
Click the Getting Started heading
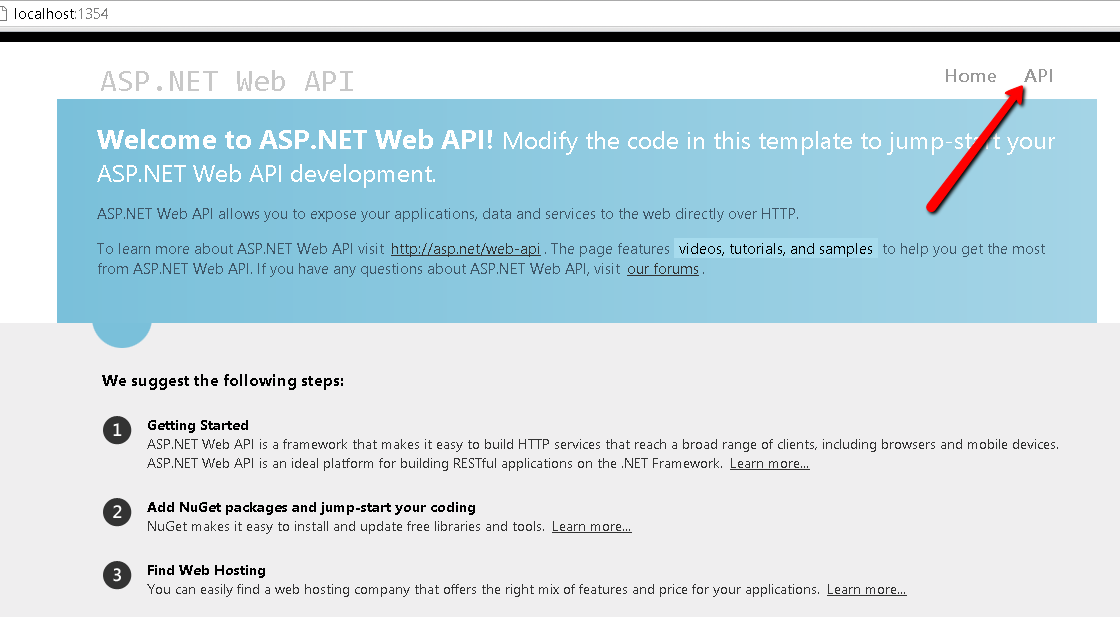[198, 425]
